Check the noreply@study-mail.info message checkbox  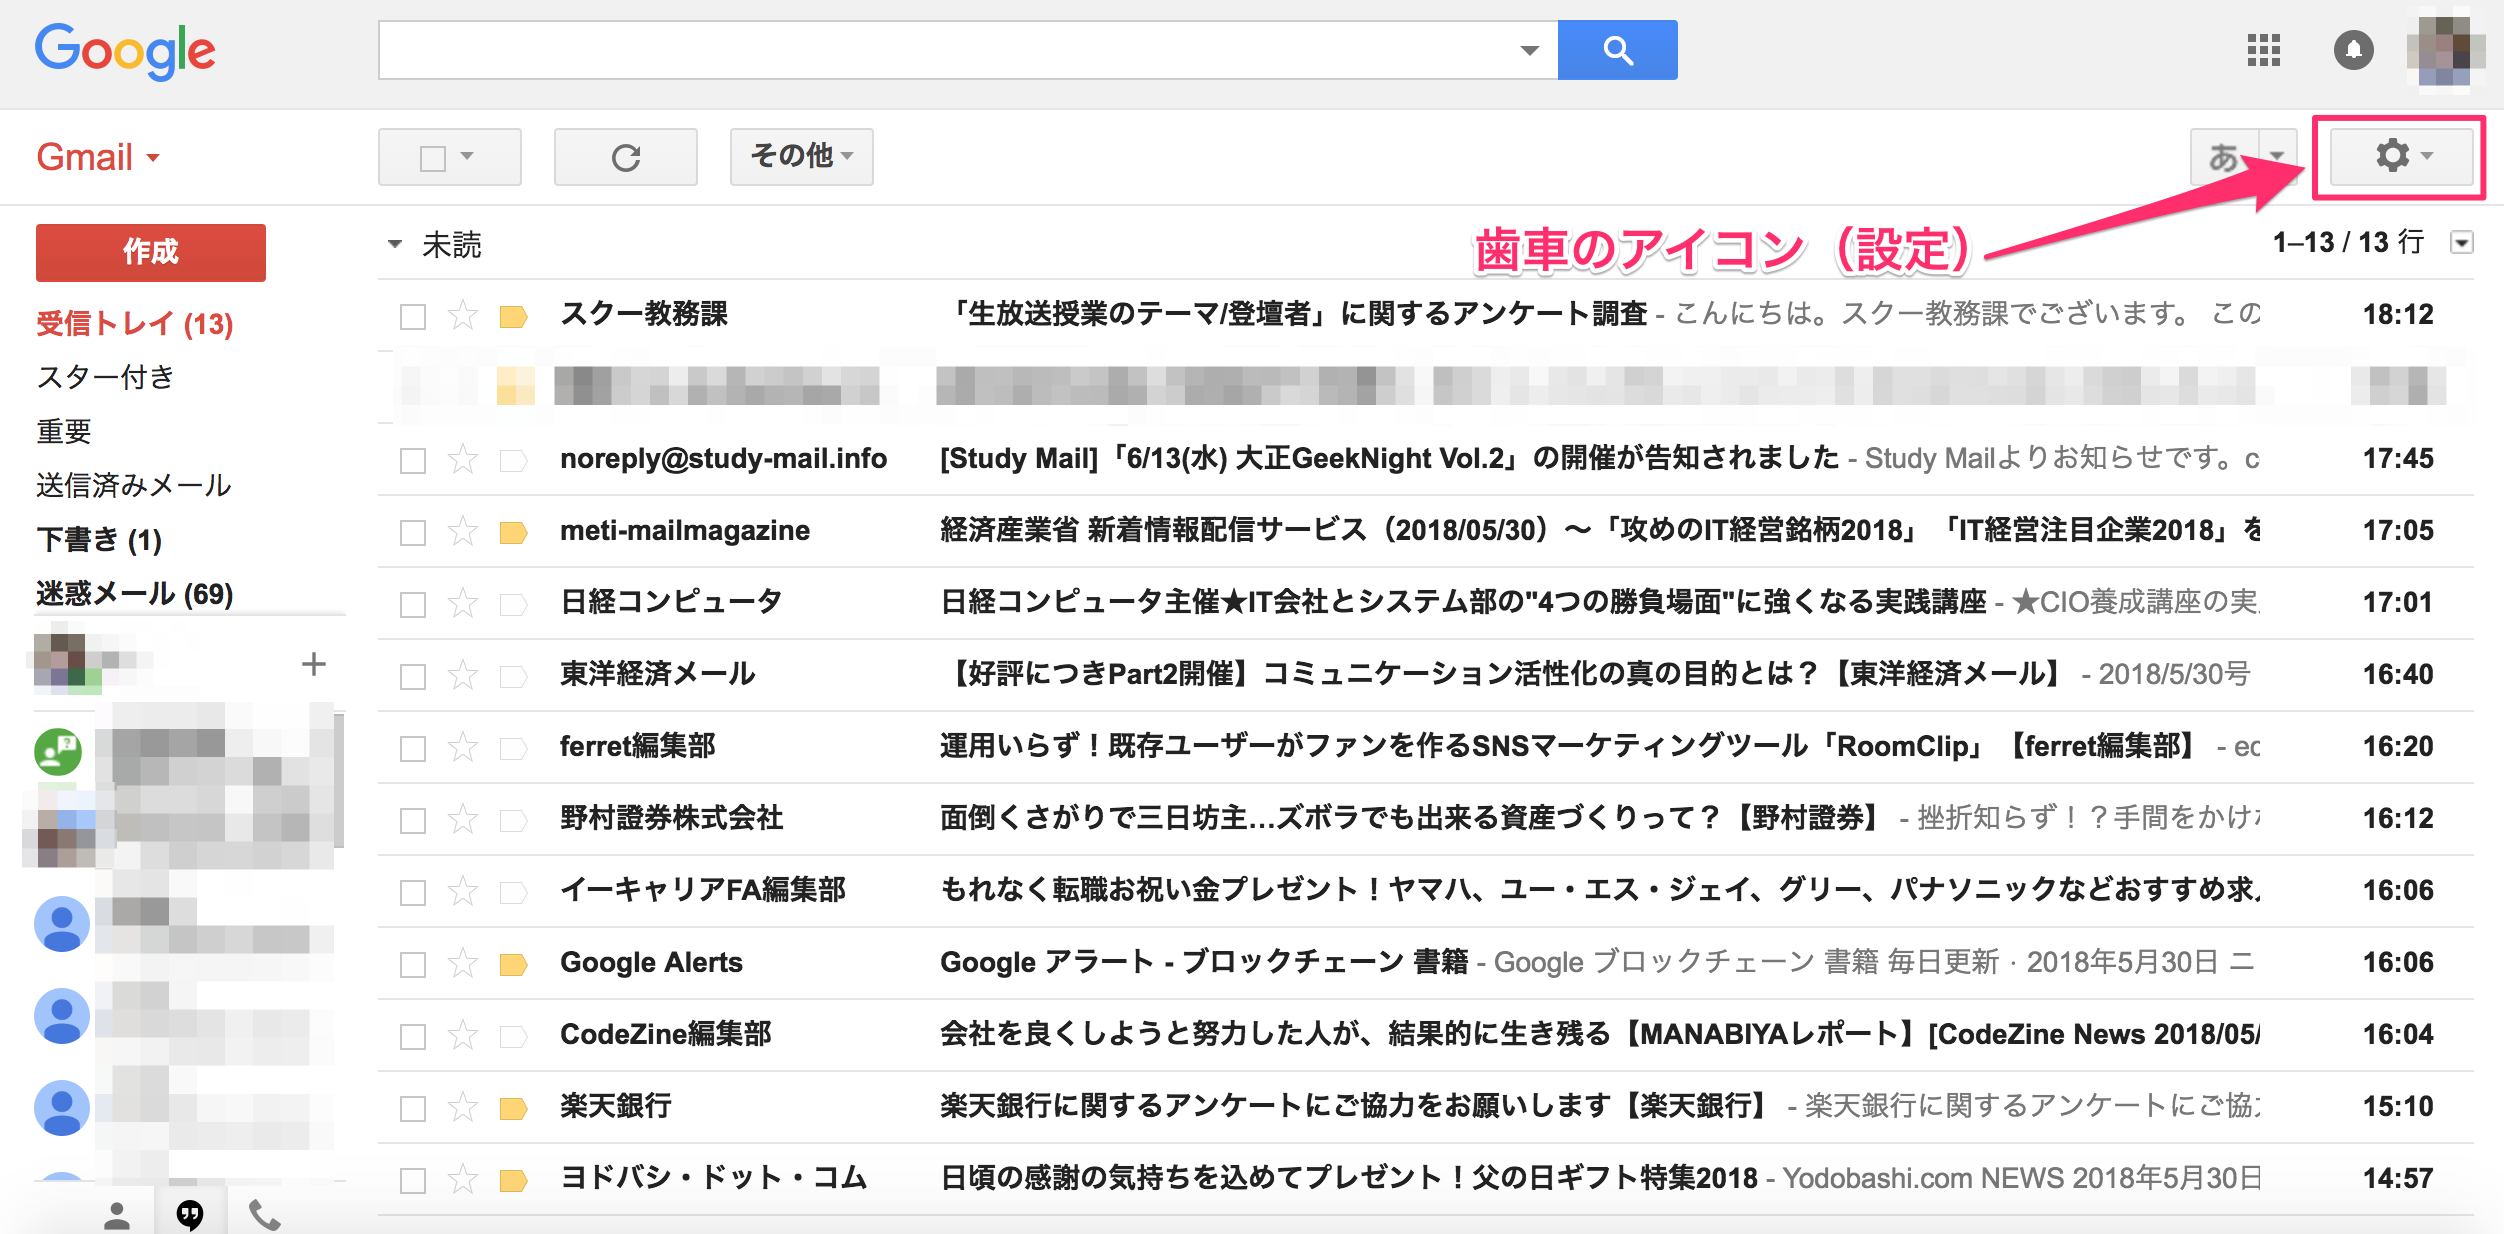[x=413, y=461]
